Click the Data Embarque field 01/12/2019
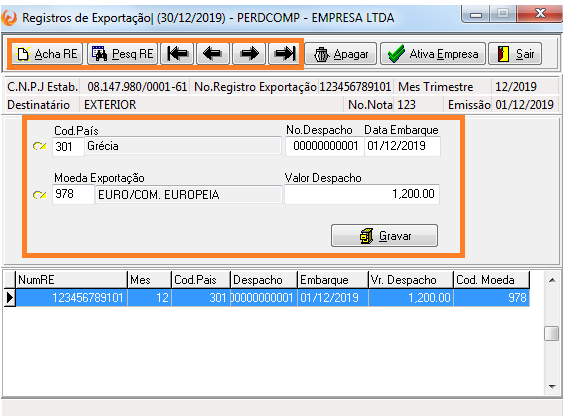The width and height of the screenshot is (563, 416). [402, 146]
